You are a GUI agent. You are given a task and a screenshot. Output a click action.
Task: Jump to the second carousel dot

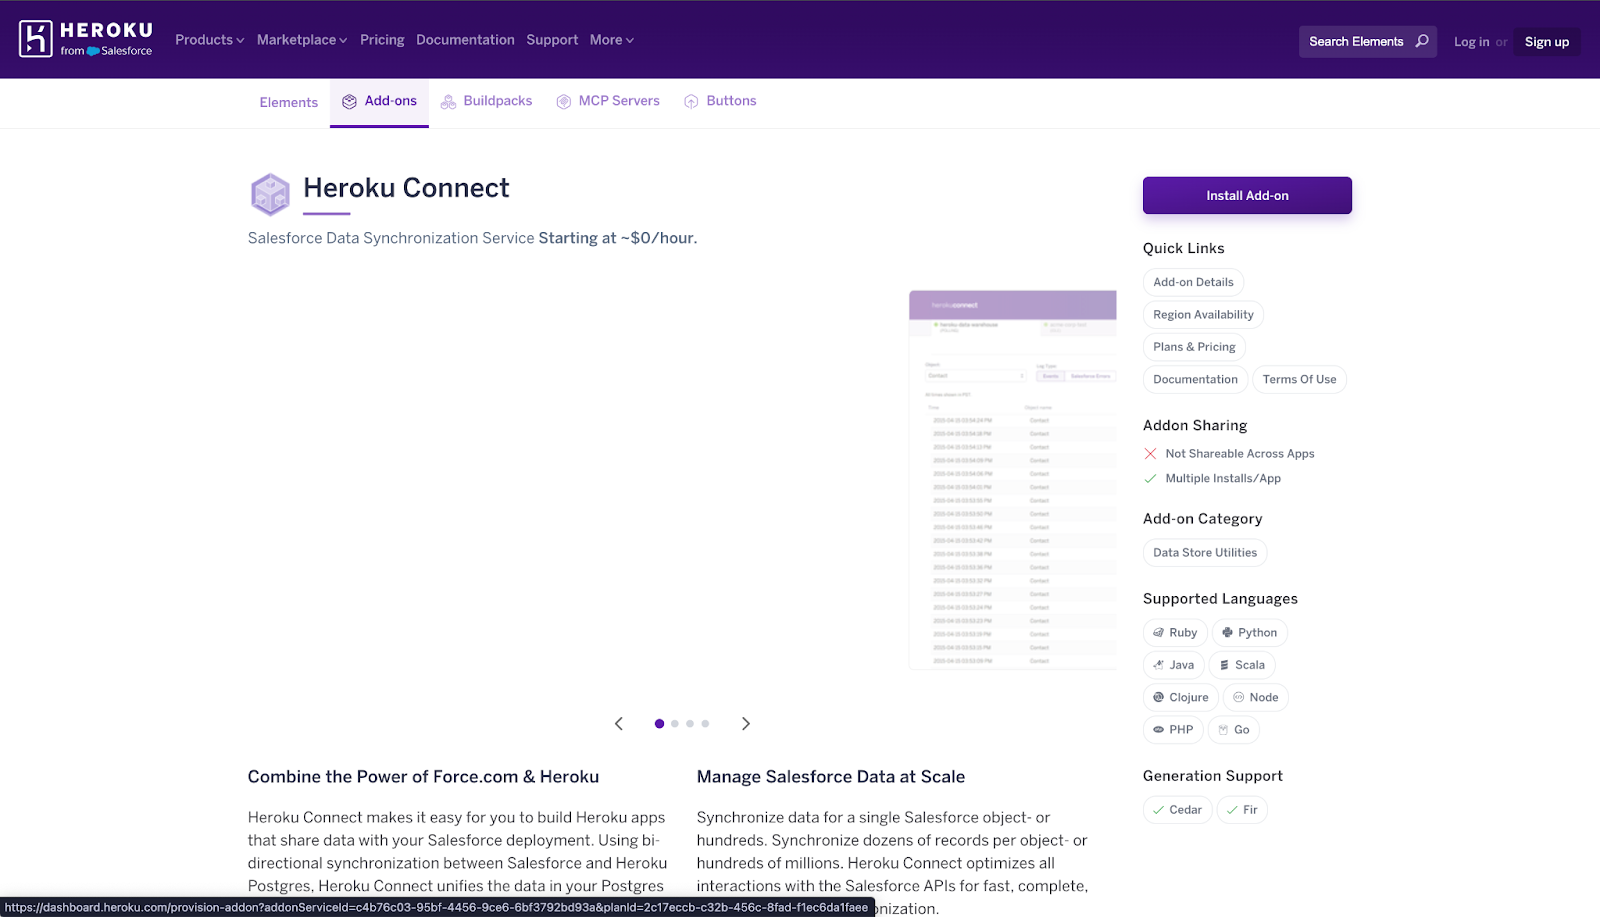click(x=675, y=724)
